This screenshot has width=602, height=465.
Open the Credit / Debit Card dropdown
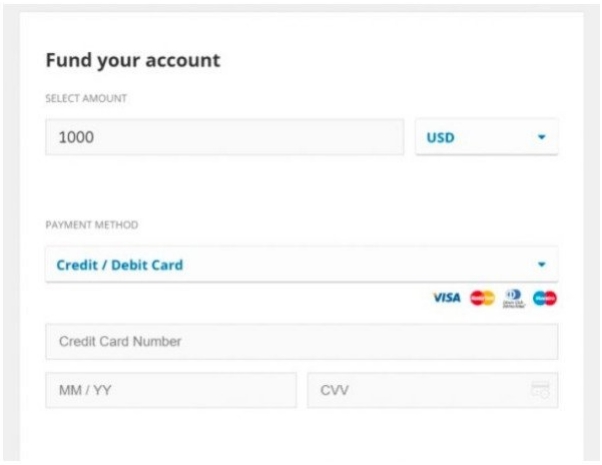(301, 265)
